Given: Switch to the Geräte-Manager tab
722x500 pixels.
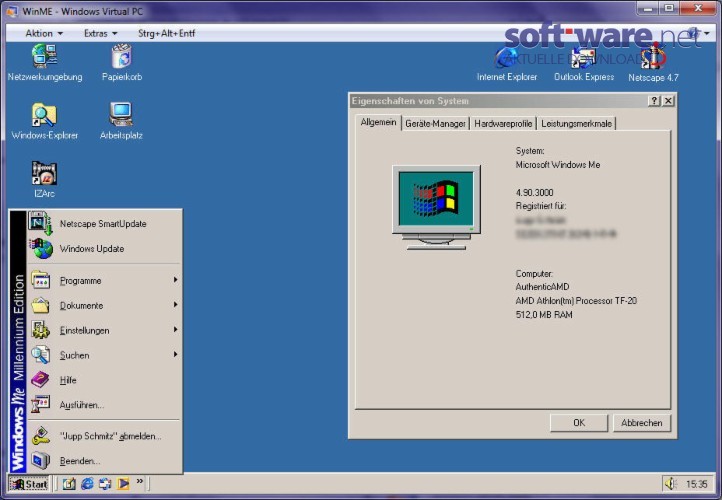Looking at the screenshot, I should coord(435,123).
